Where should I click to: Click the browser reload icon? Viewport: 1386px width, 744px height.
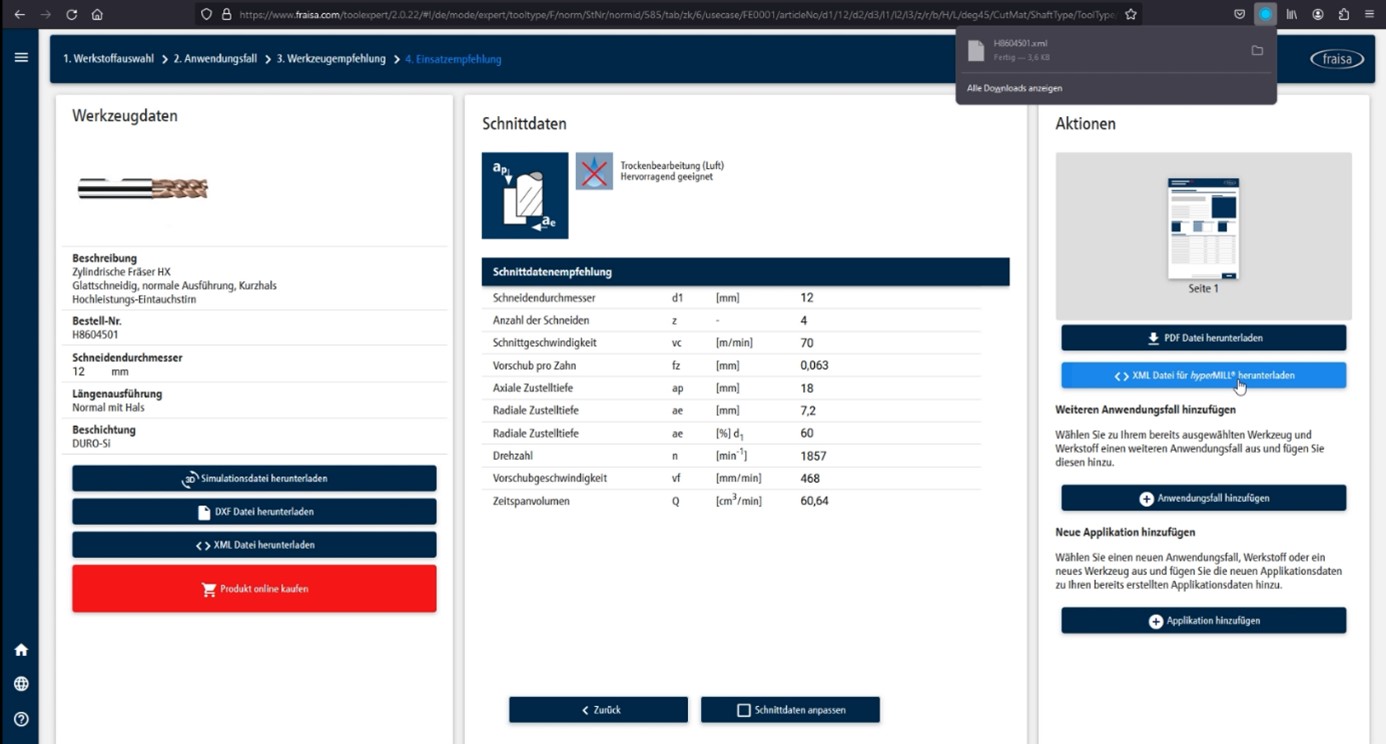pyautogui.click(x=71, y=15)
